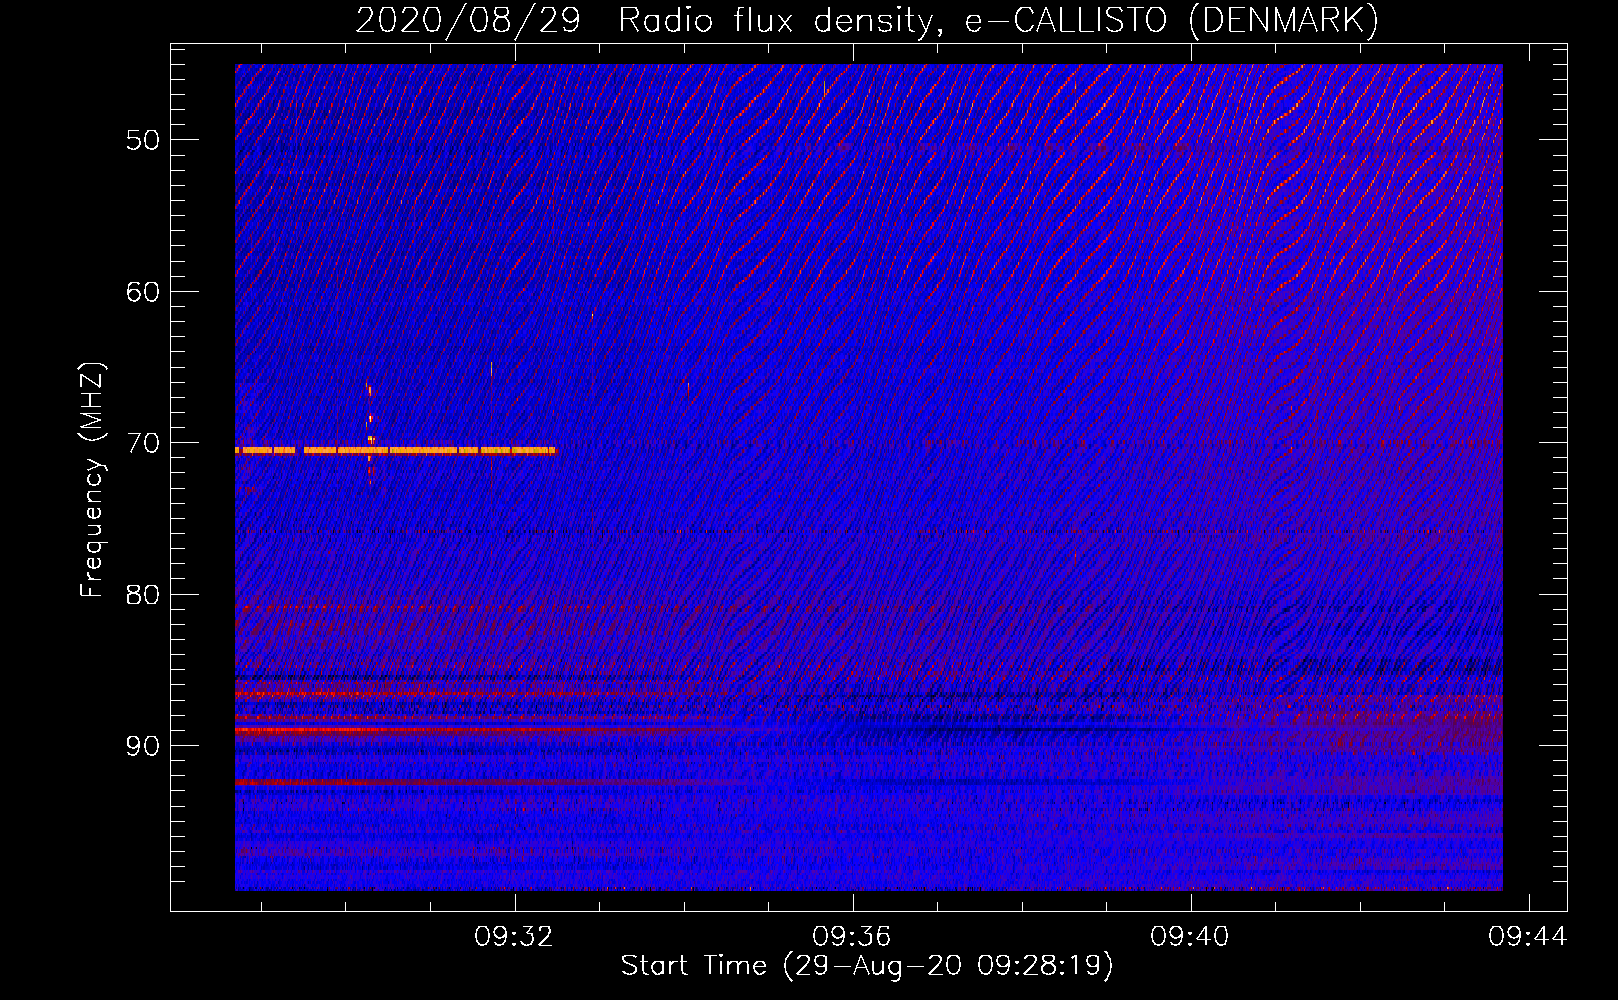Click the 09:36 time tick label

click(852, 937)
